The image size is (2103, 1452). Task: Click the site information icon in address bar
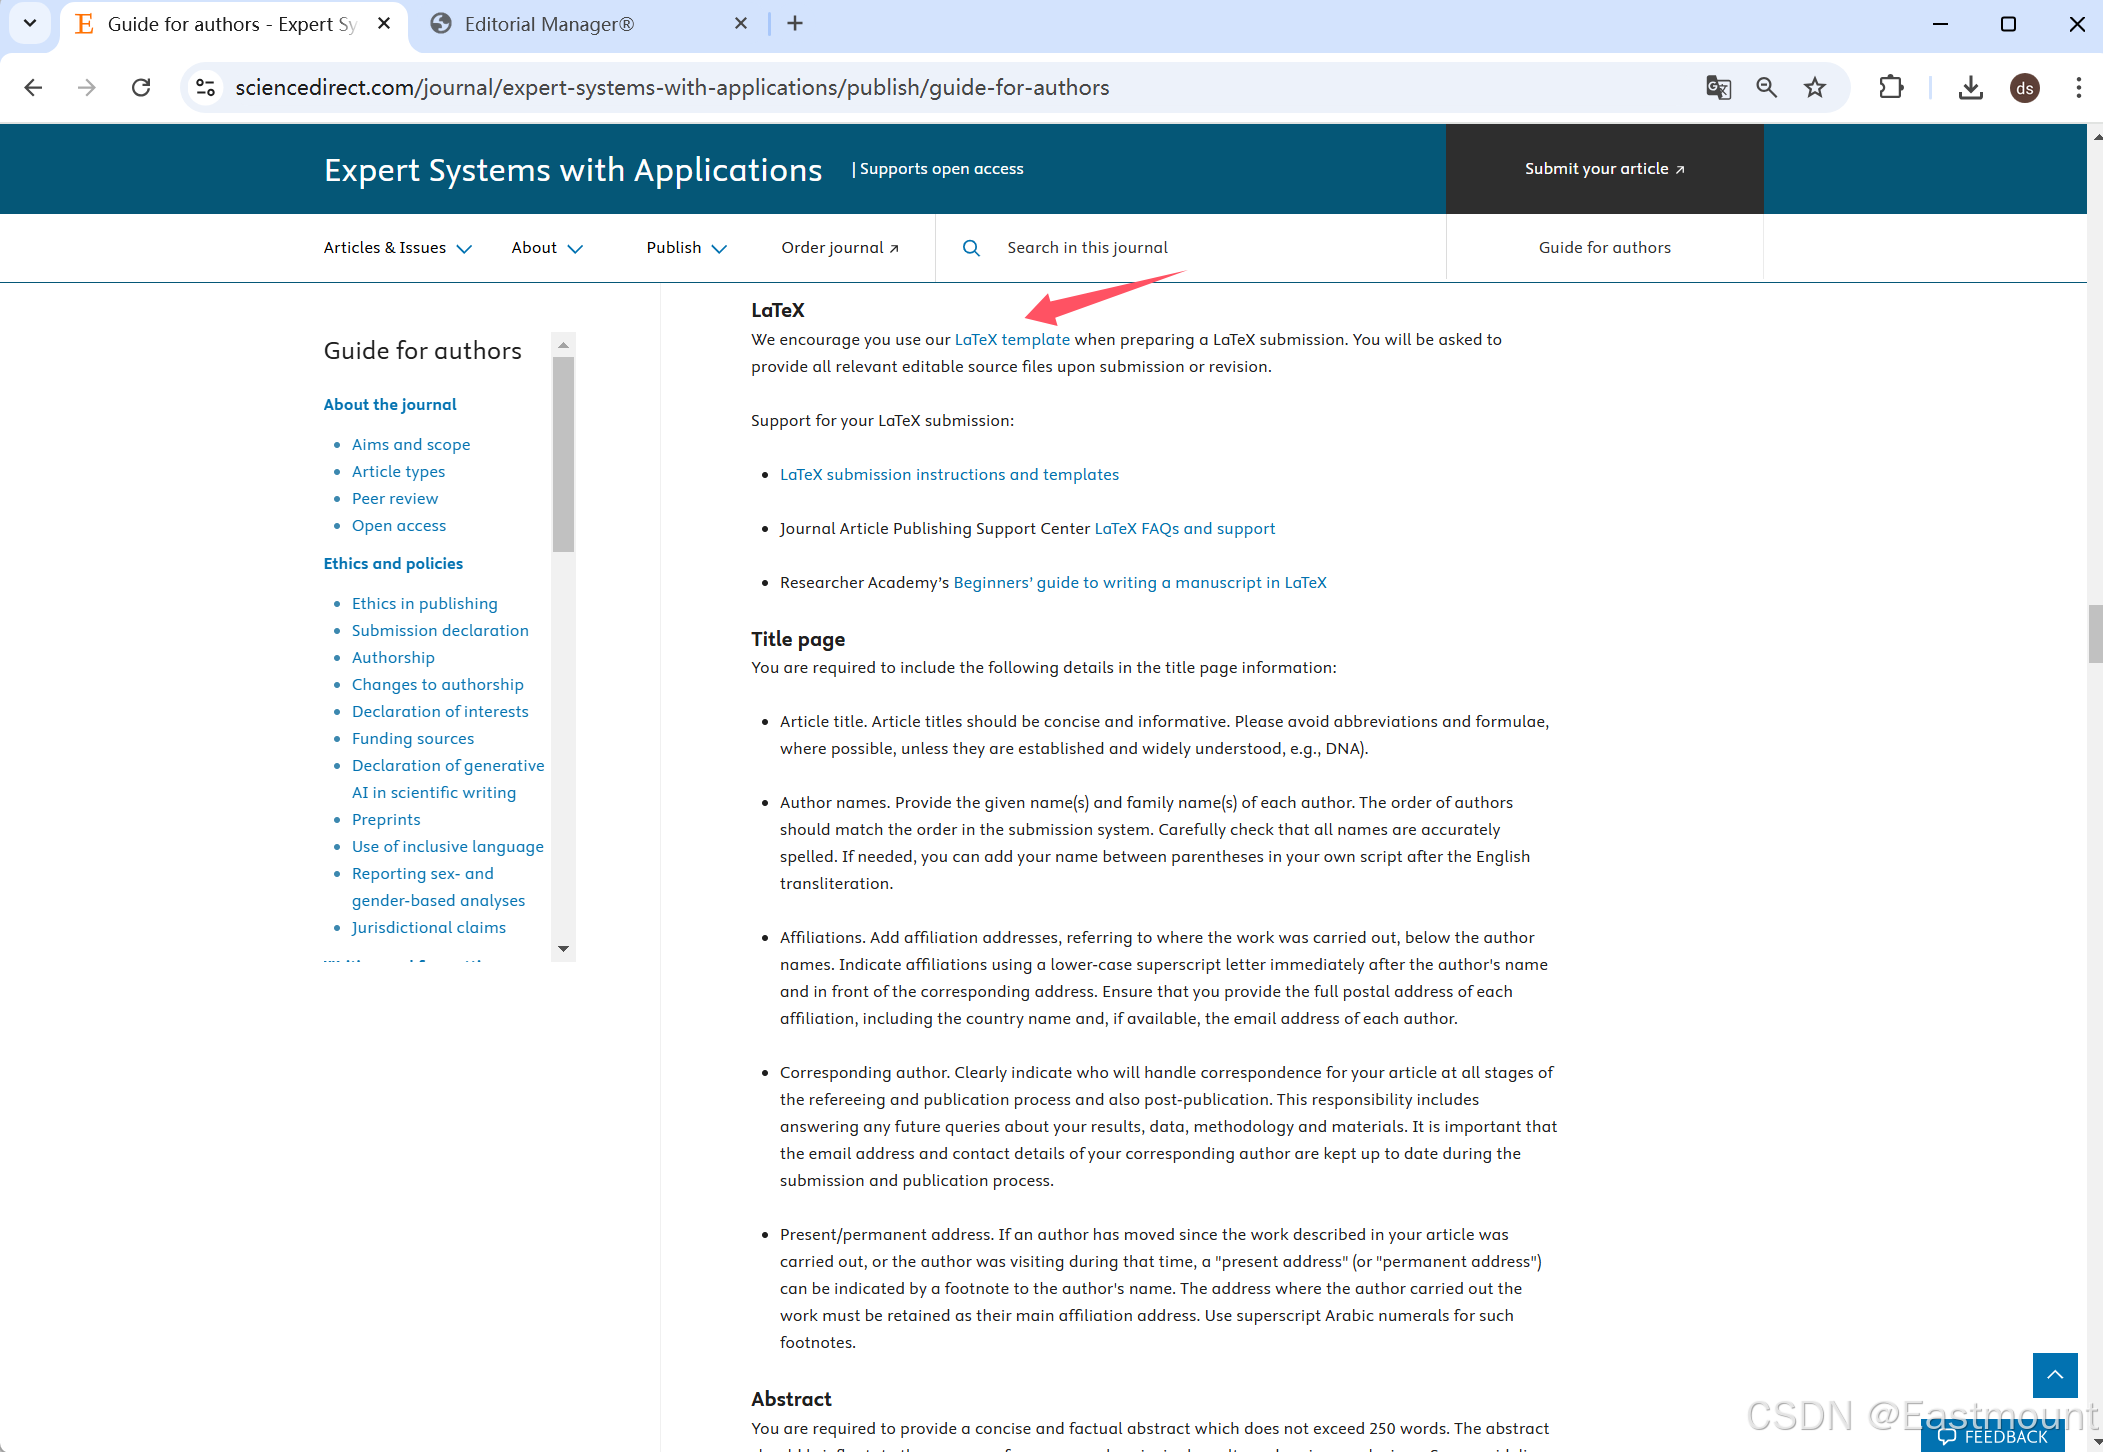click(x=206, y=88)
